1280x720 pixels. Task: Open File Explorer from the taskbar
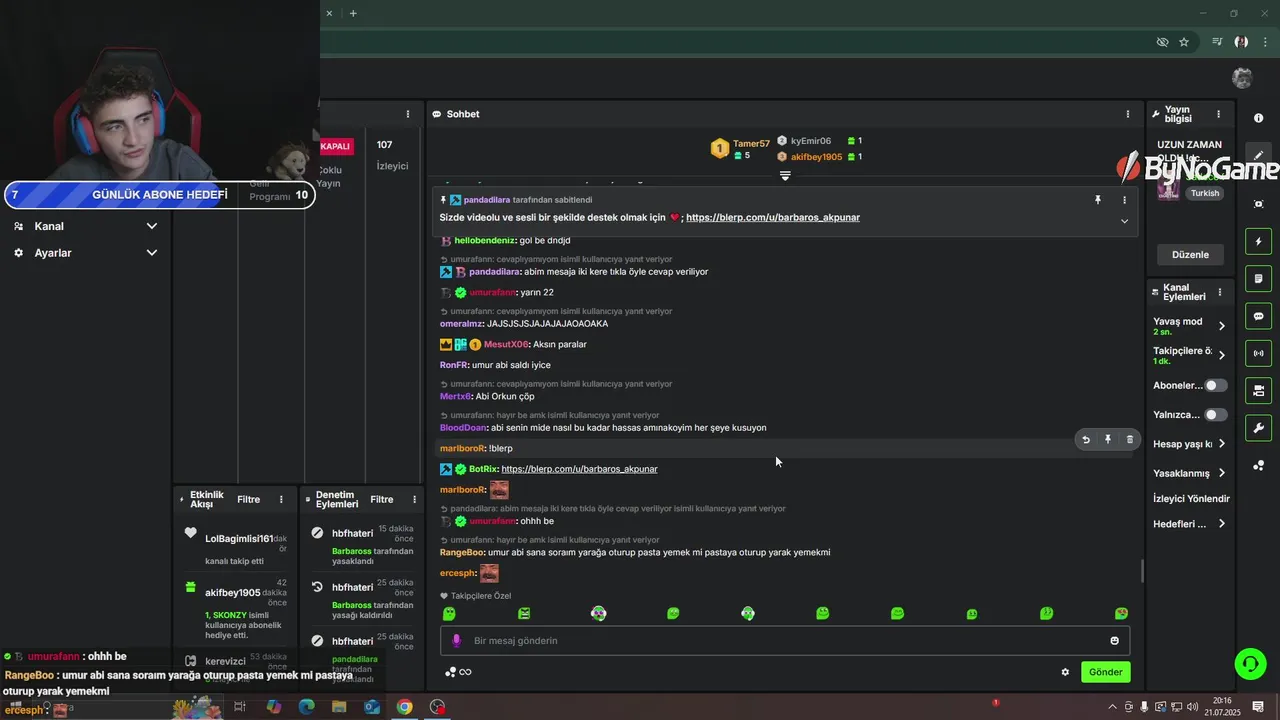(x=339, y=707)
